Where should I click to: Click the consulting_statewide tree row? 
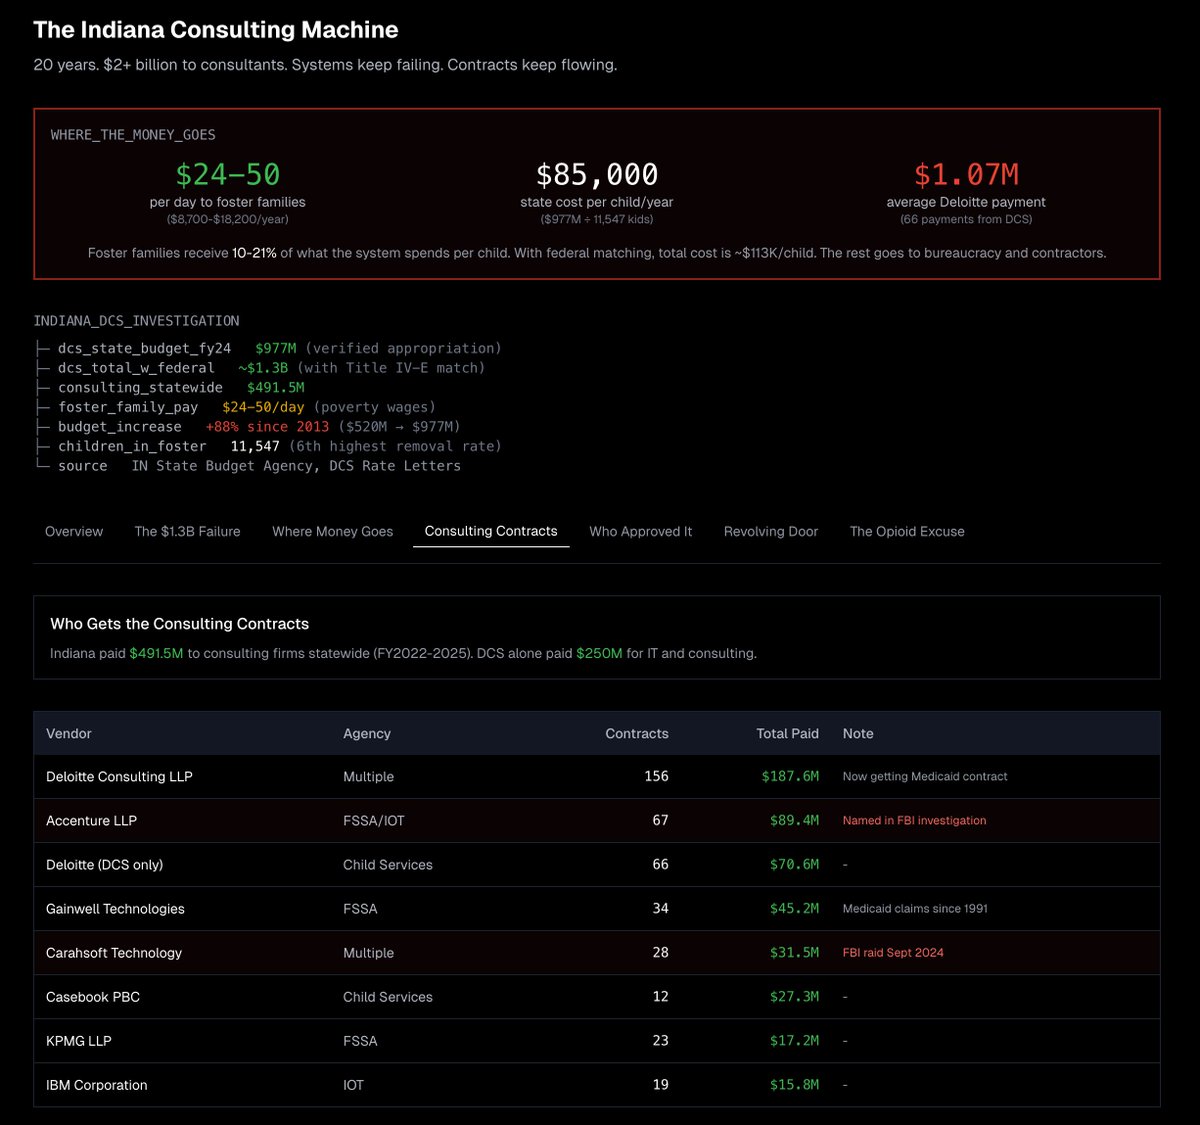(x=169, y=387)
